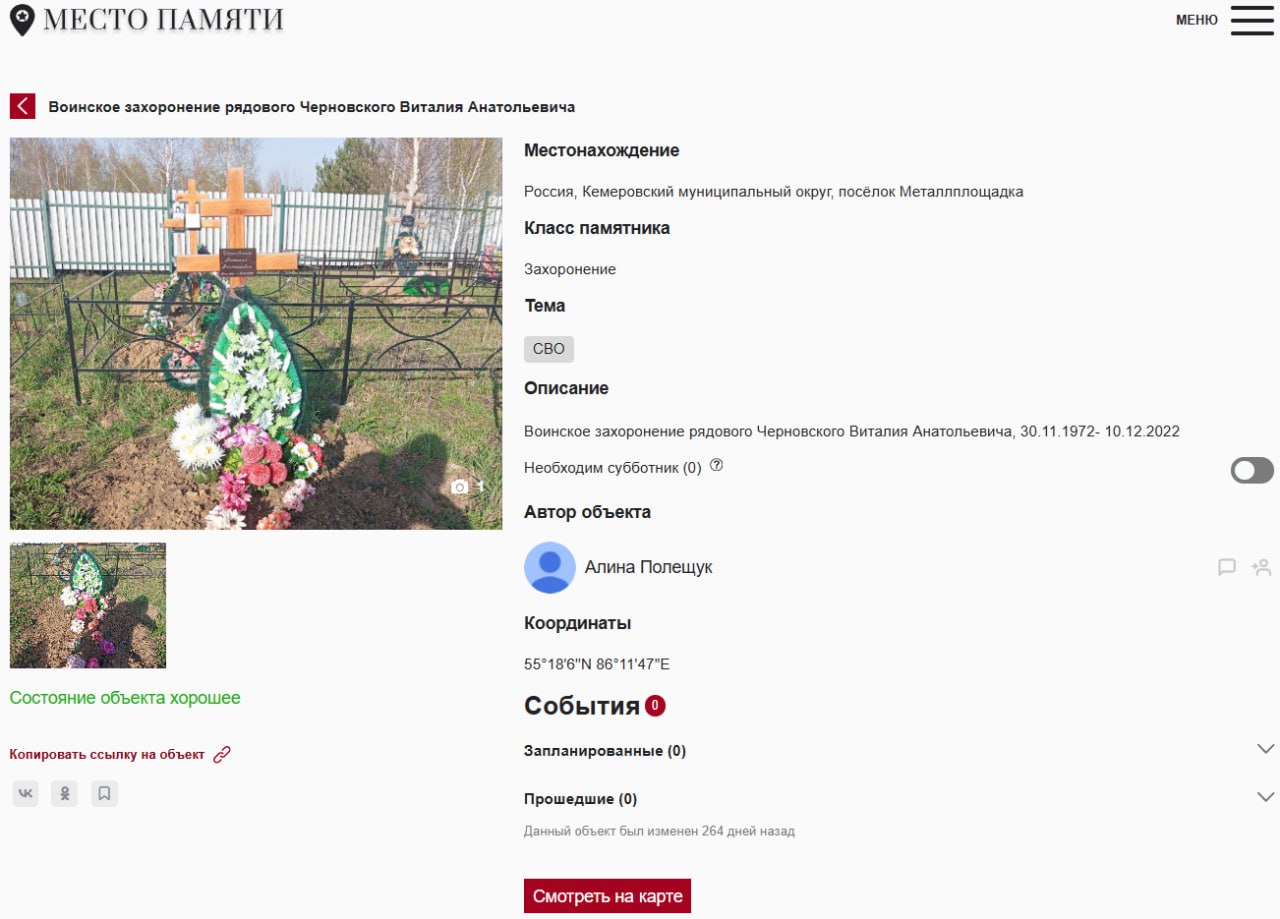
Task: Add the author as a friend via the add-person icon
Action: coord(1262,567)
